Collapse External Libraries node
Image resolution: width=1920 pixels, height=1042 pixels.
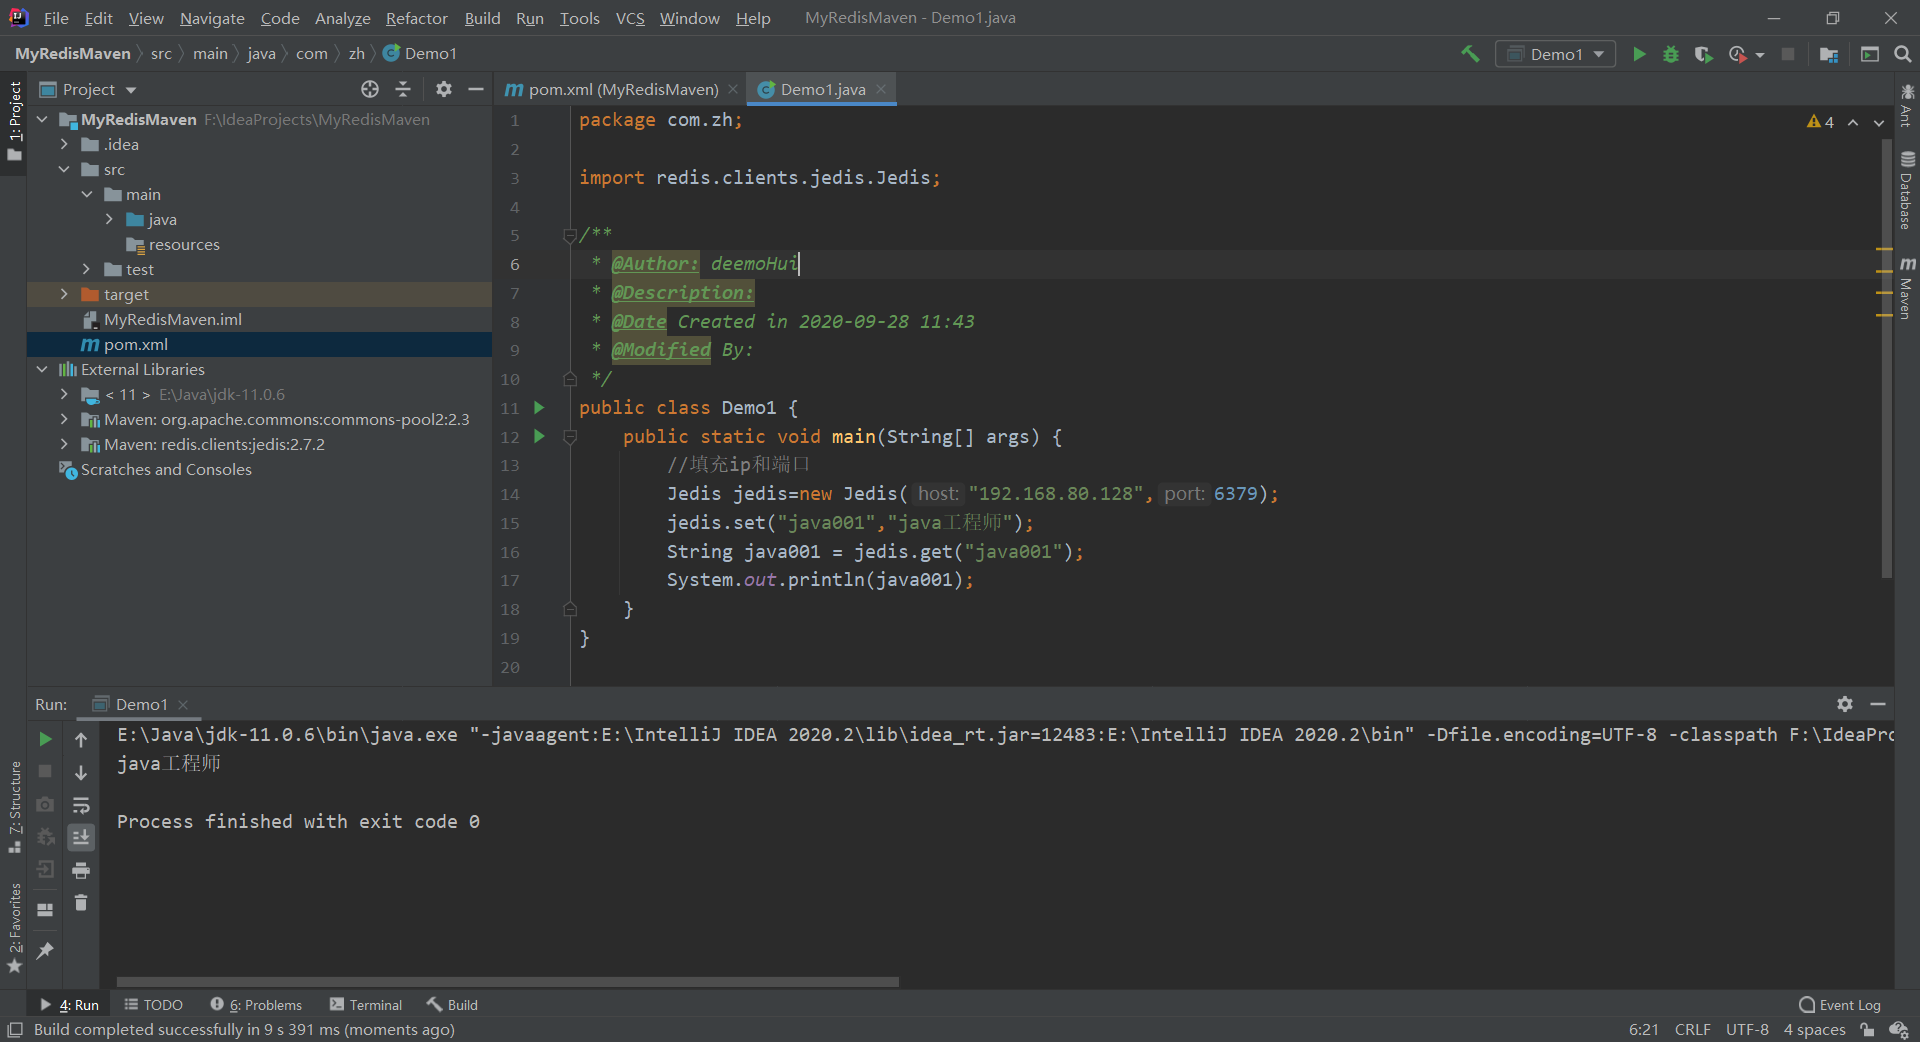[x=42, y=369]
